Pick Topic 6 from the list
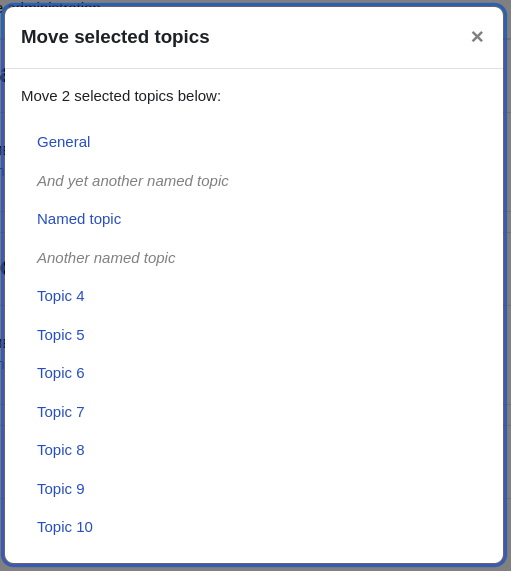 pos(60,373)
